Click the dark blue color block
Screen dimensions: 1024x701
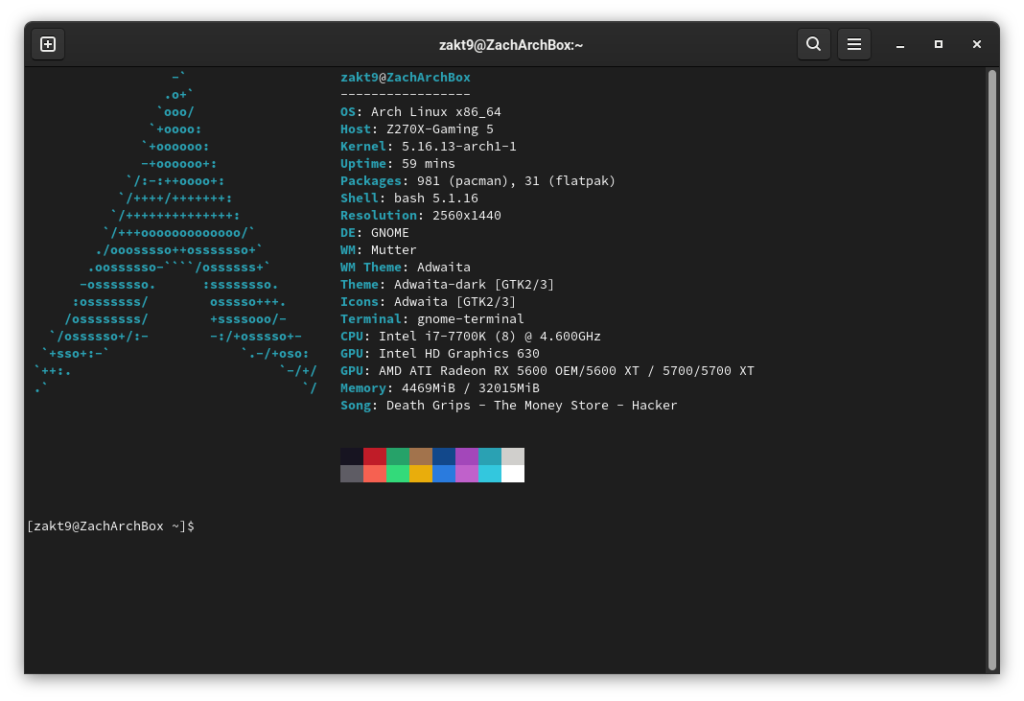[443, 456]
